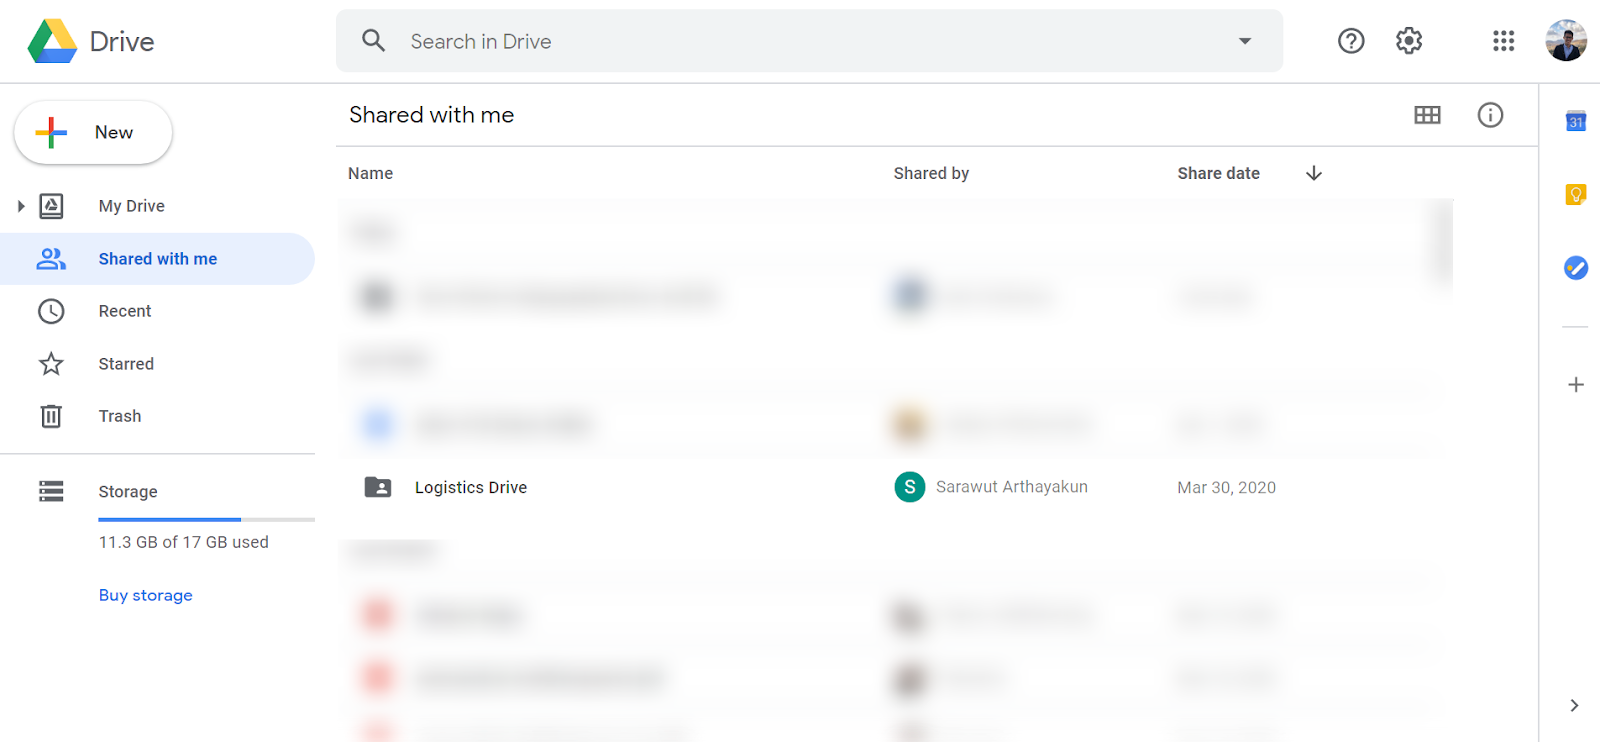Collapse the side panel with the chevron
The height and width of the screenshot is (742, 1600).
(1573, 705)
